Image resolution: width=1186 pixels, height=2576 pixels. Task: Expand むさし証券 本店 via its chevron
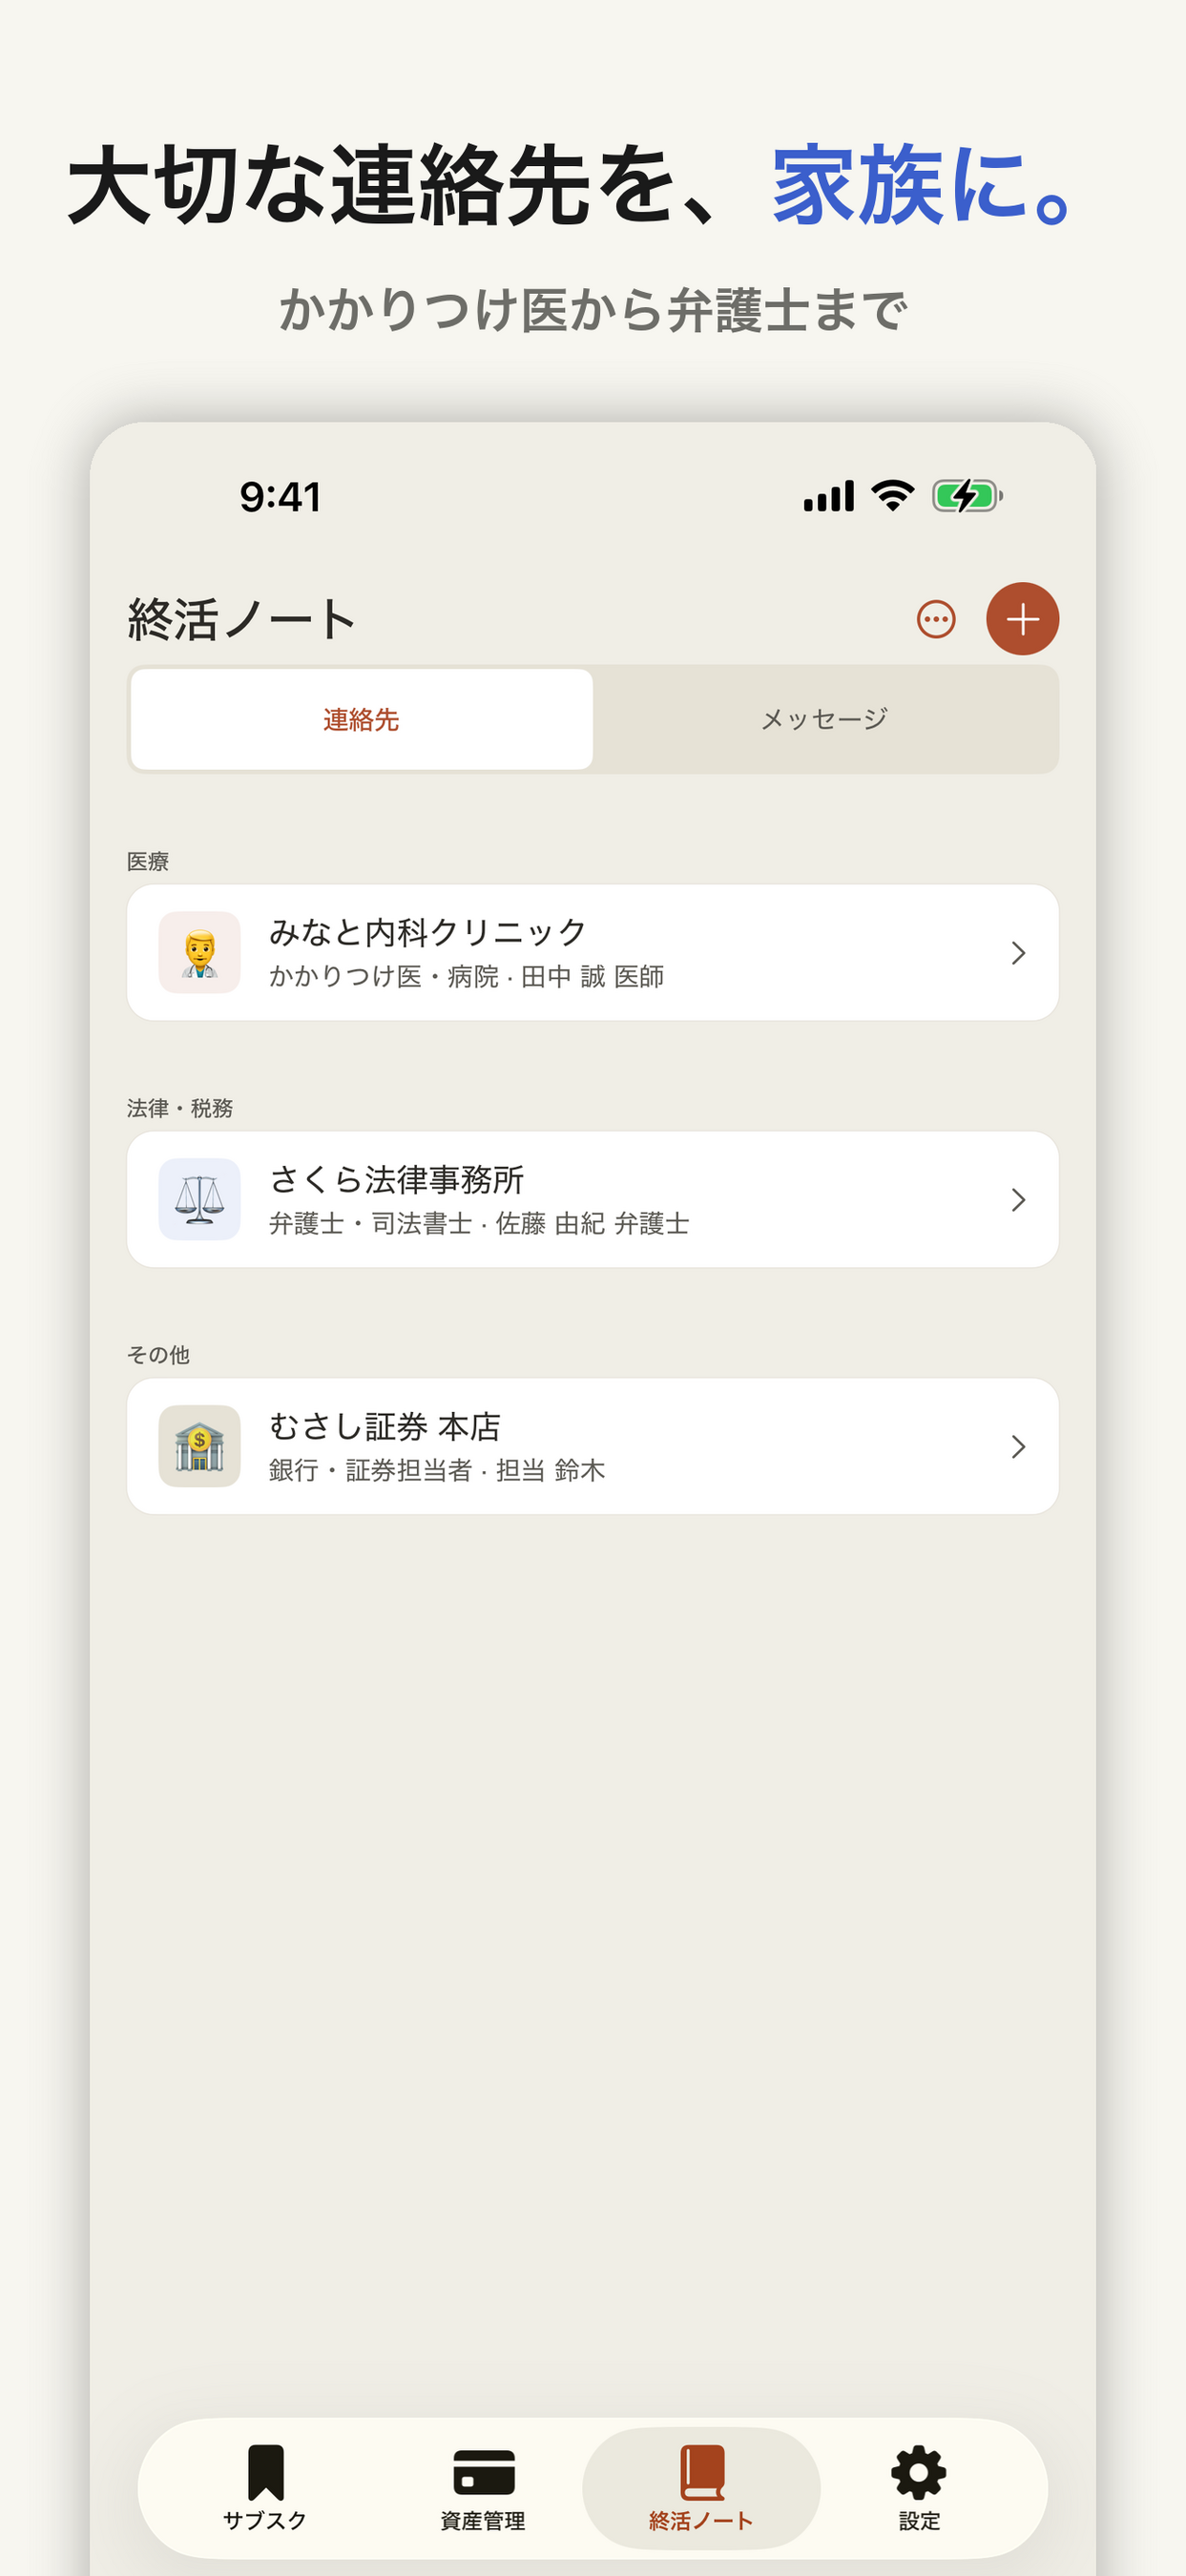point(1018,1447)
